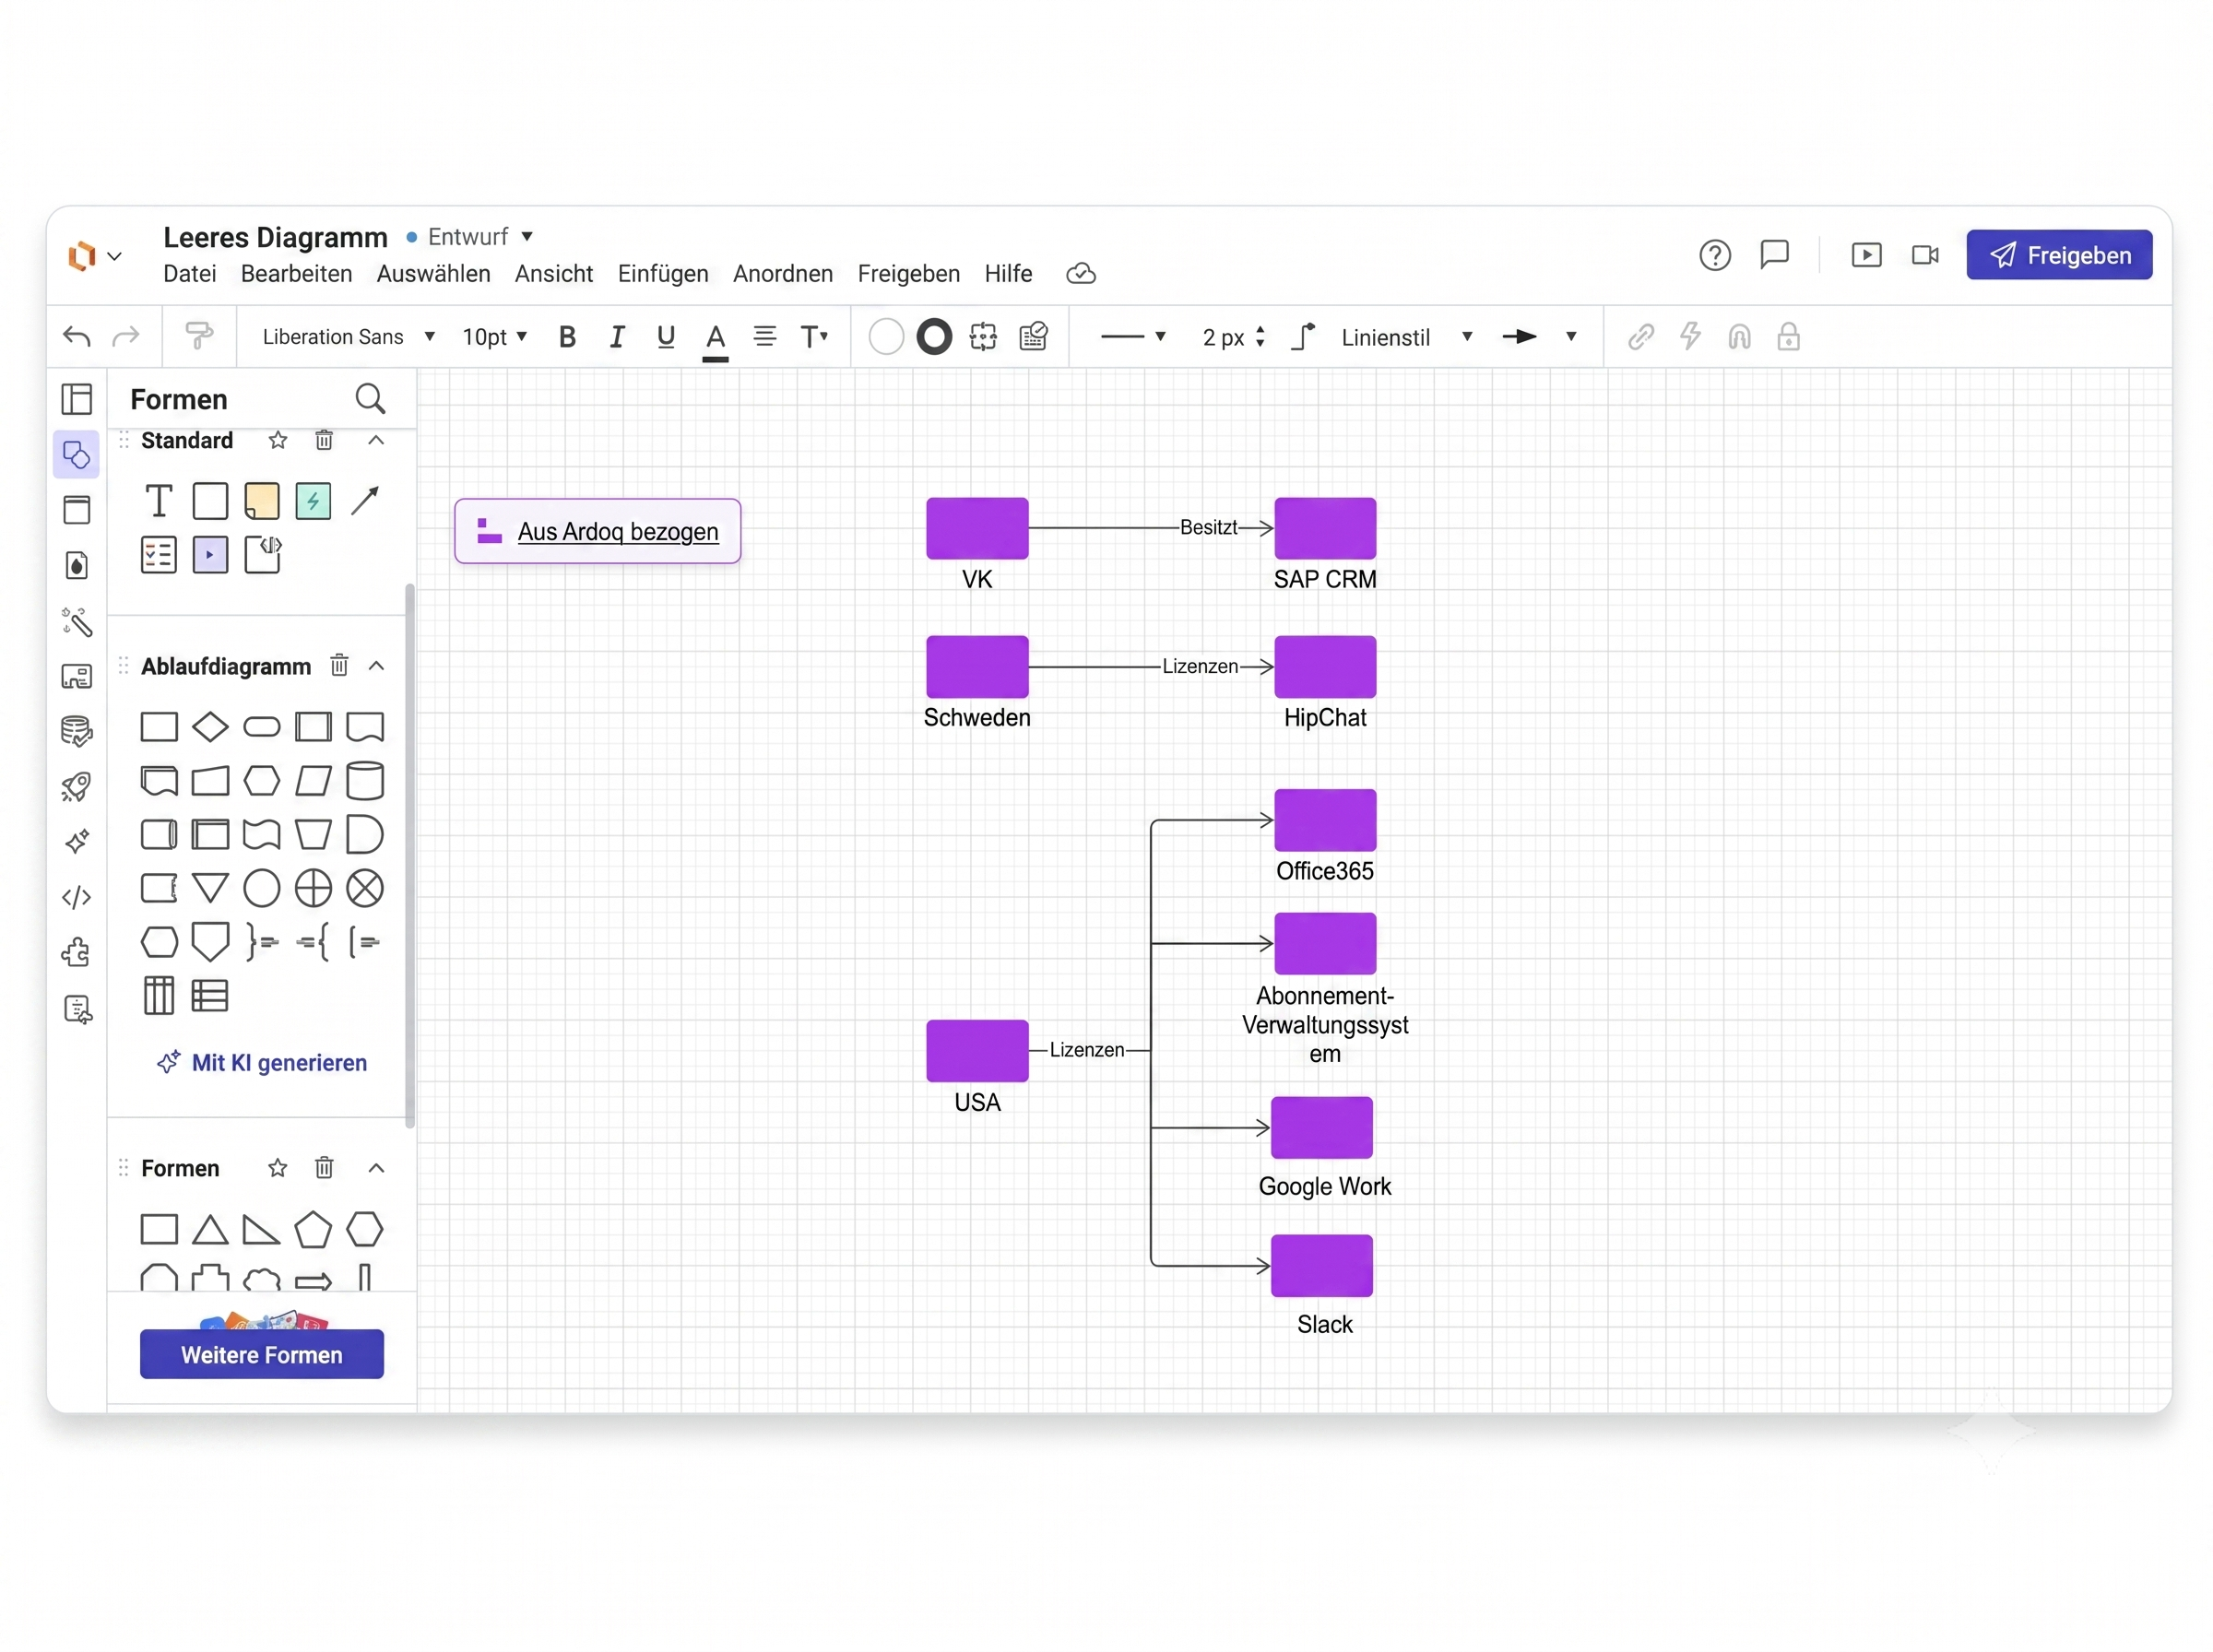Open the arrow end style dropdown
The image size is (2213, 1652).
click(x=1538, y=337)
